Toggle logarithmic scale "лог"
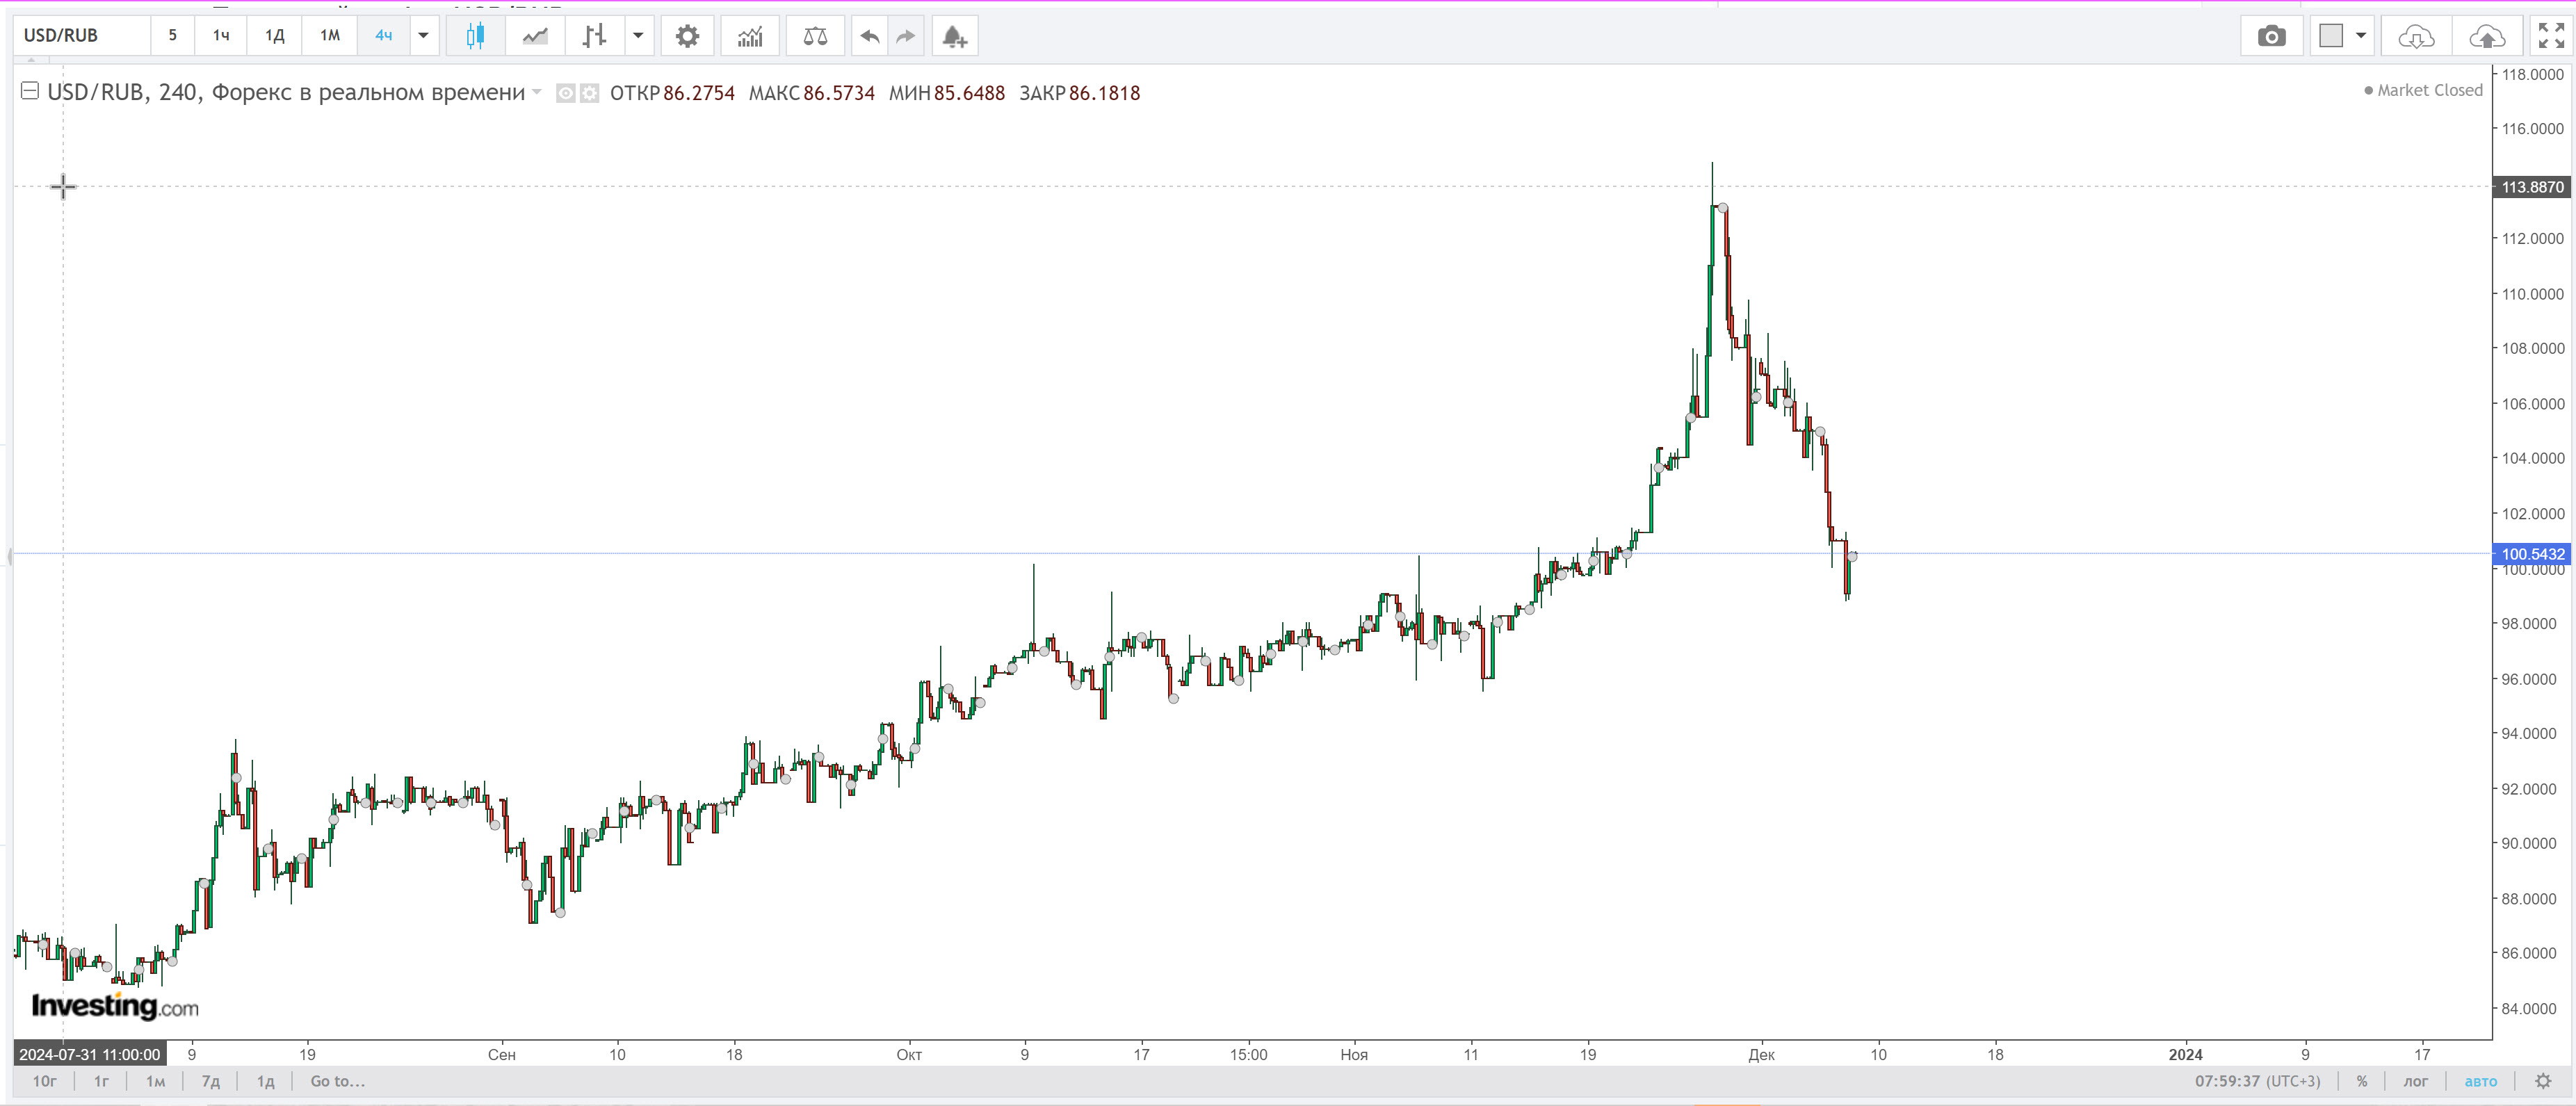The width and height of the screenshot is (2576, 1106). (x=2415, y=1081)
